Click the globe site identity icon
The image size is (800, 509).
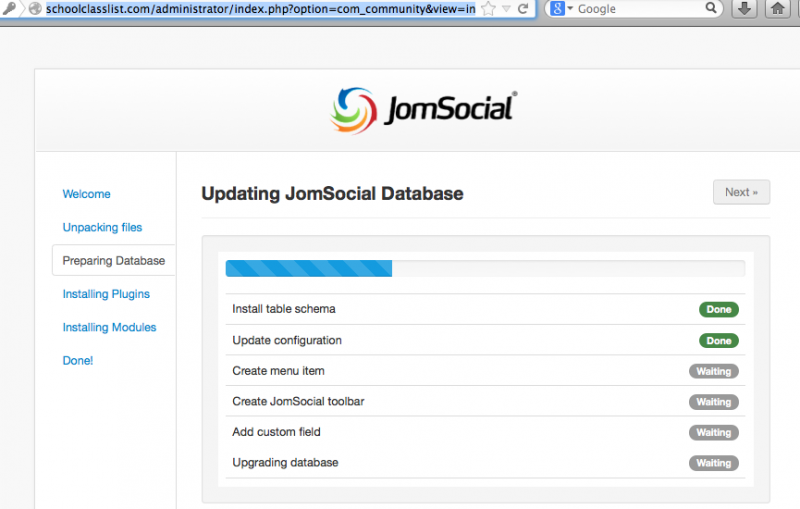tap(35, 8)
